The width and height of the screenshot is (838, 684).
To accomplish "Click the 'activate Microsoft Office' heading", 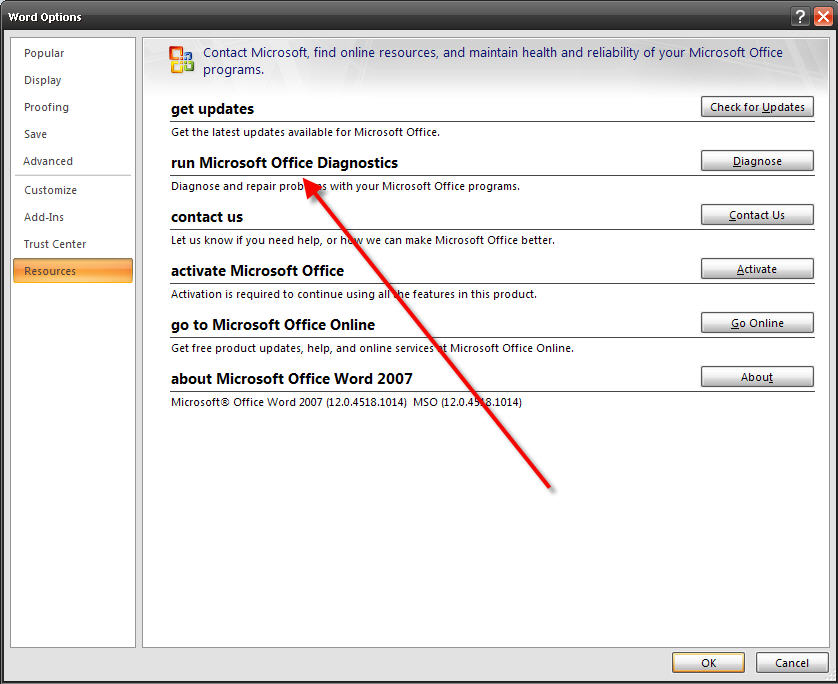I will click(x=257, y=271).
